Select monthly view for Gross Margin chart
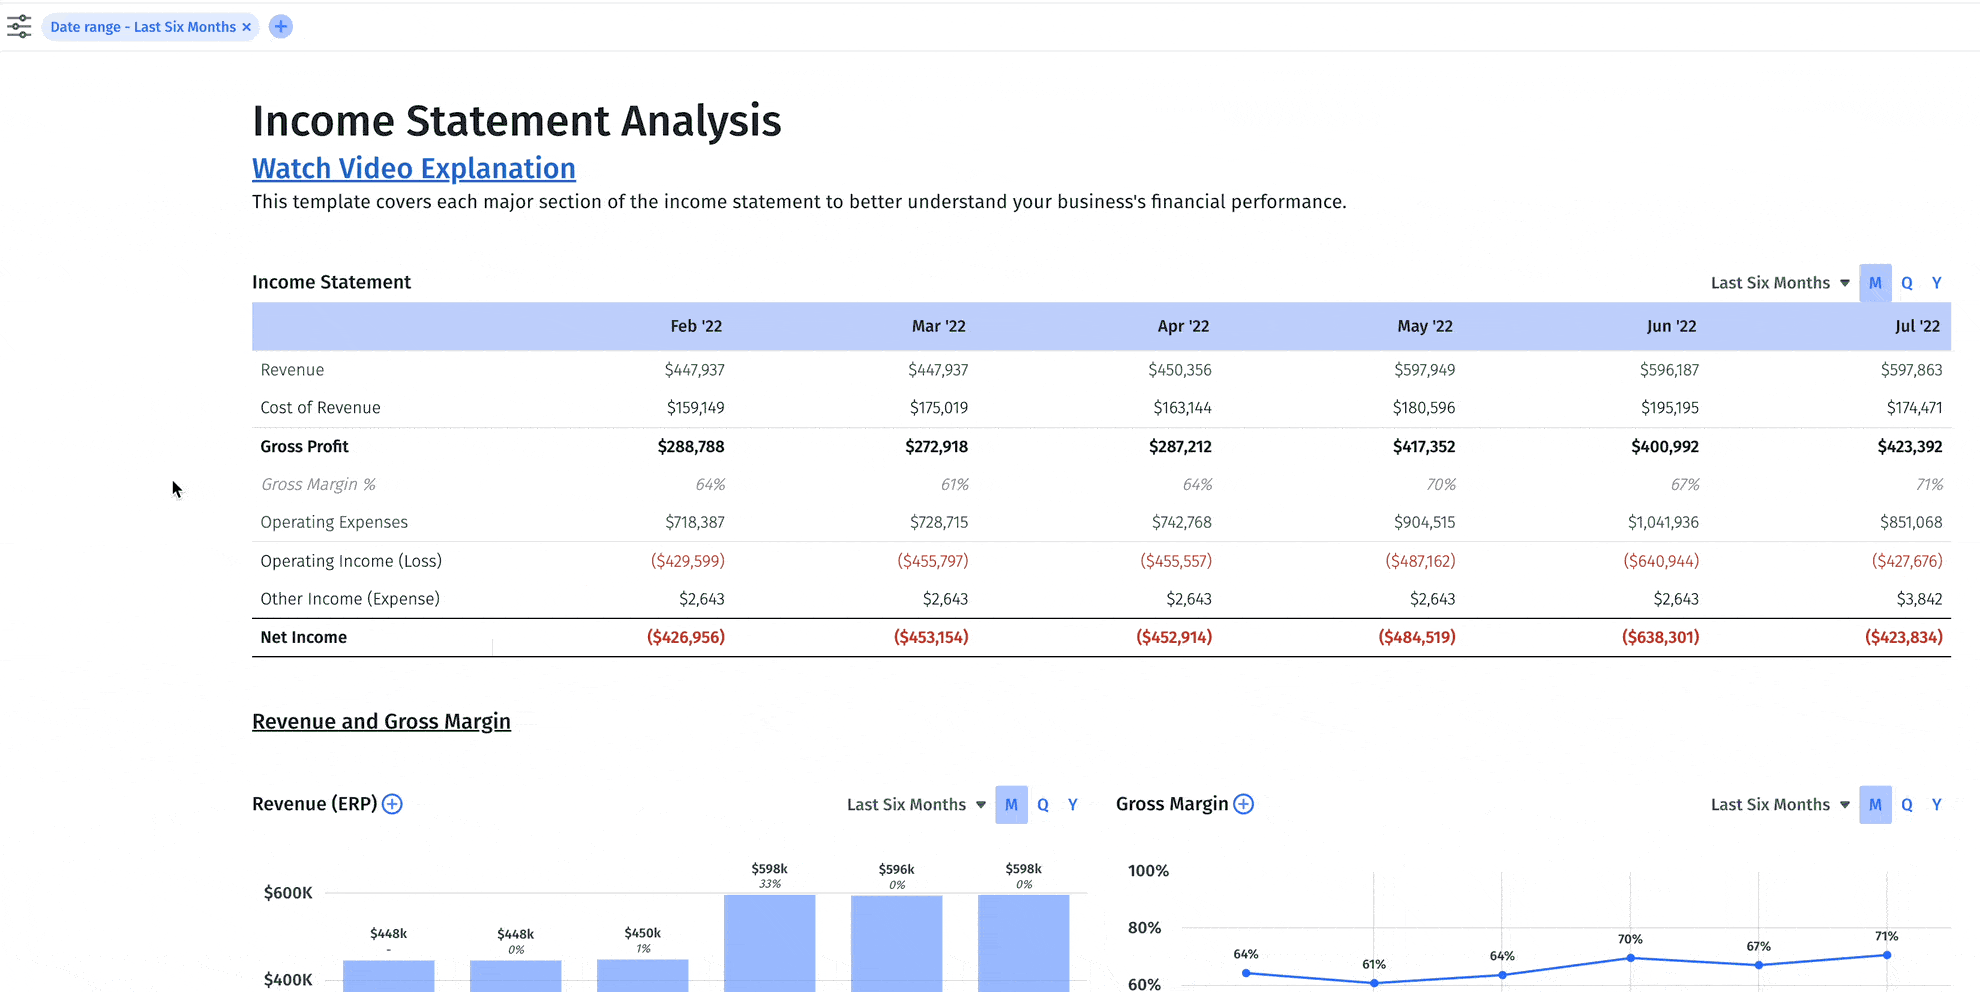Viewport: 1980px width, 992px height. 1875,805
